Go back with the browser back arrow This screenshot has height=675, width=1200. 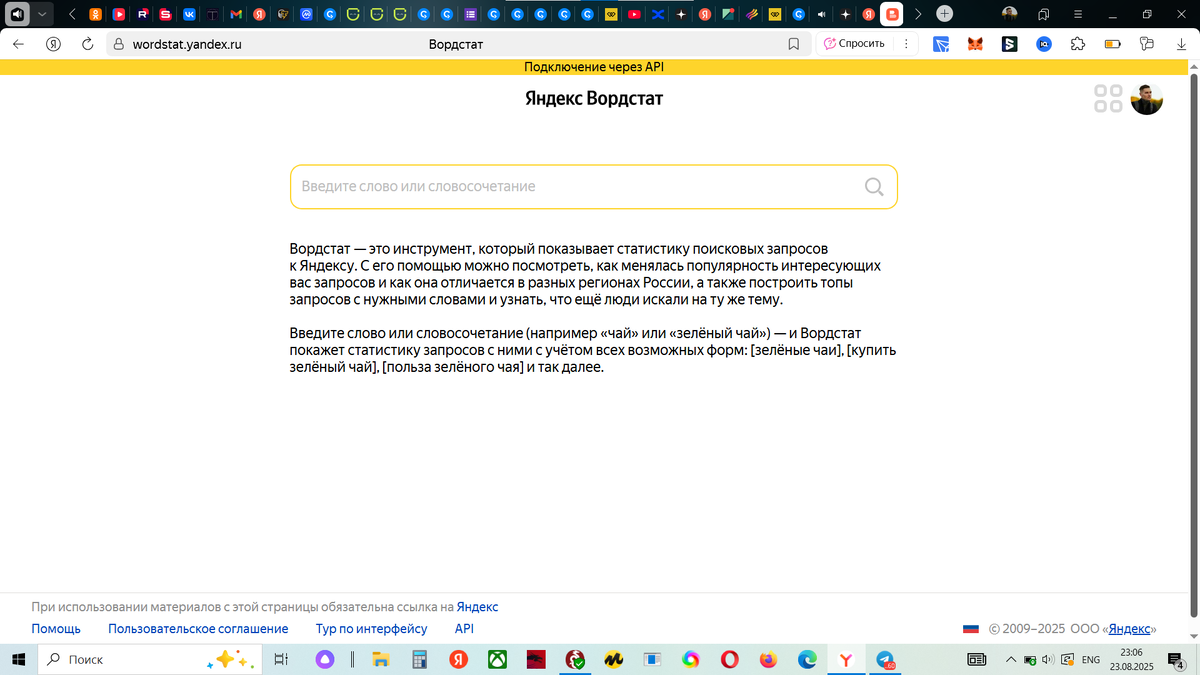click(18, 44)
